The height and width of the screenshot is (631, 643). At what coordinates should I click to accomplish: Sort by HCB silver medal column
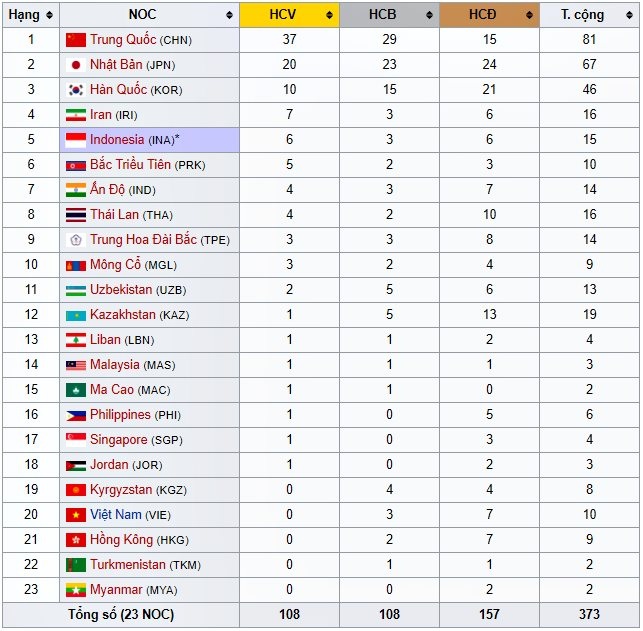click(x=389, y=15)
